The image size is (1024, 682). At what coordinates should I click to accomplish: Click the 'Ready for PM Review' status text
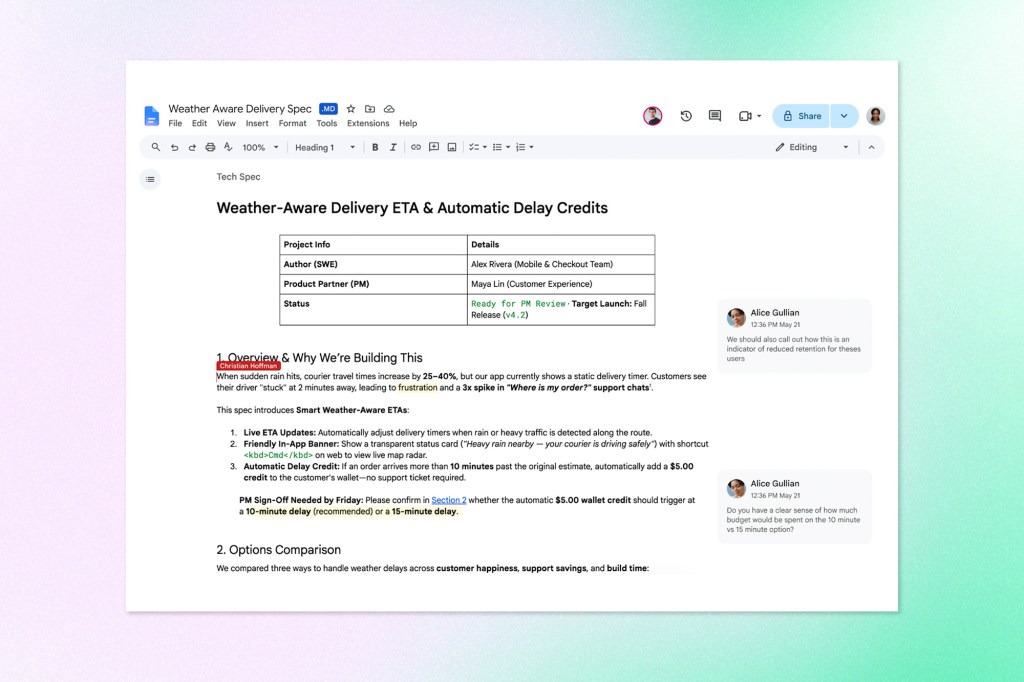pyautogui.click(x=519, y=304)
